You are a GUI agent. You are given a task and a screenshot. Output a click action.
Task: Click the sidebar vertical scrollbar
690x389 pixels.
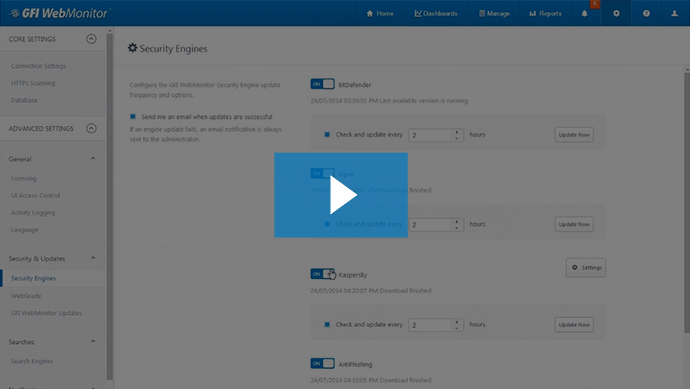[x=110, y=206]
